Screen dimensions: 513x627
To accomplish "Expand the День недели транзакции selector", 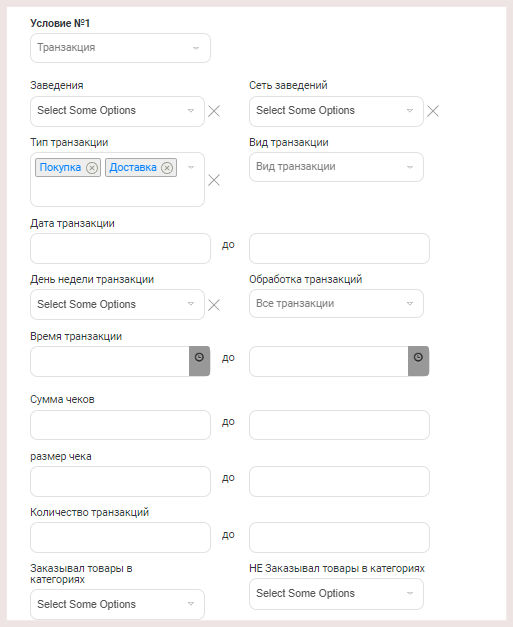I will pyautogui.click(x=117, y=304).
